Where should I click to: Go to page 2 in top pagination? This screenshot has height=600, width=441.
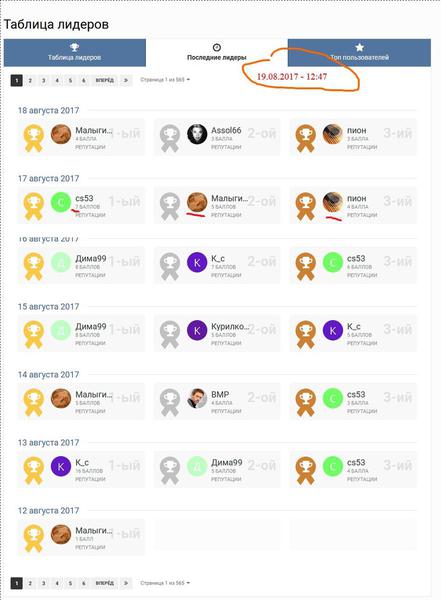click(x=30, y=80)
